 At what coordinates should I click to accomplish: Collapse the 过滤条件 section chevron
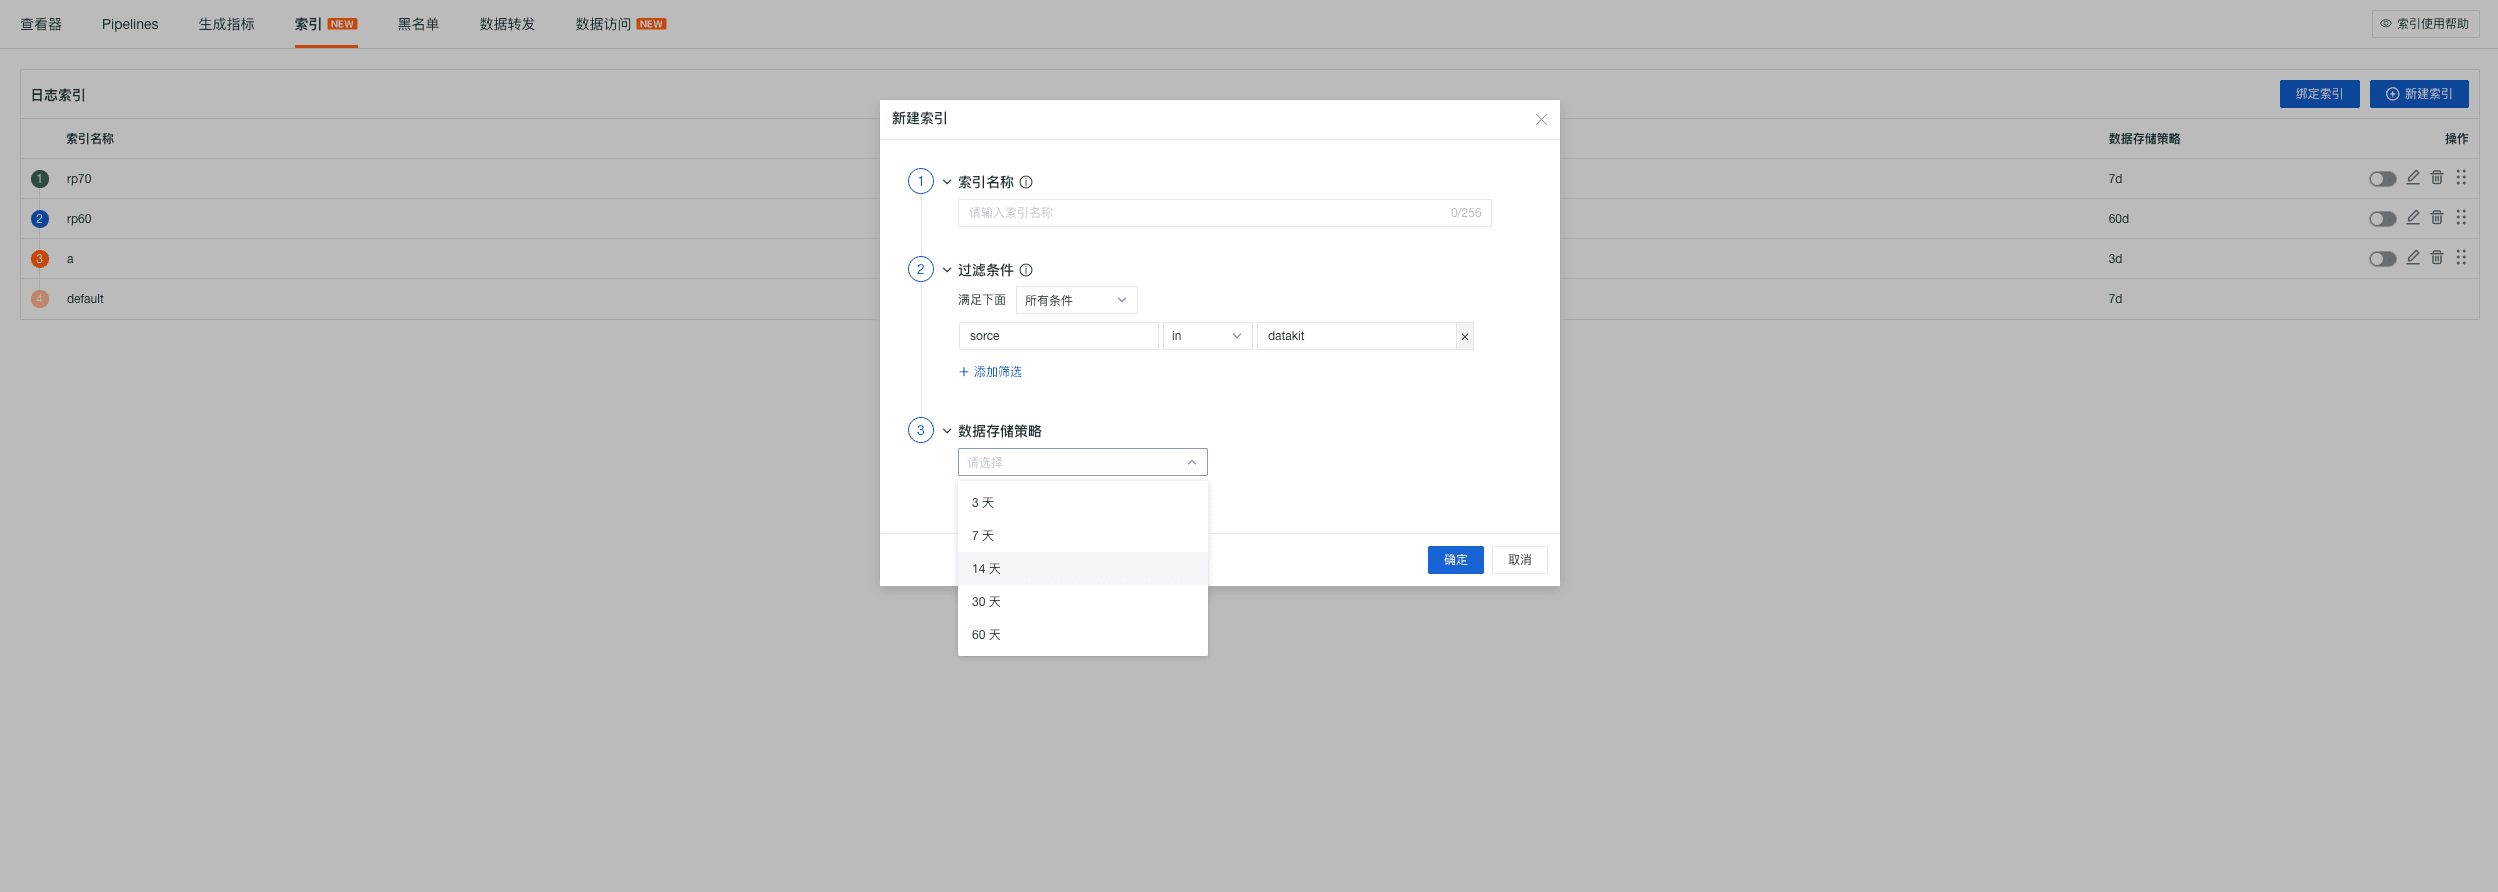(x=947, y=270)
